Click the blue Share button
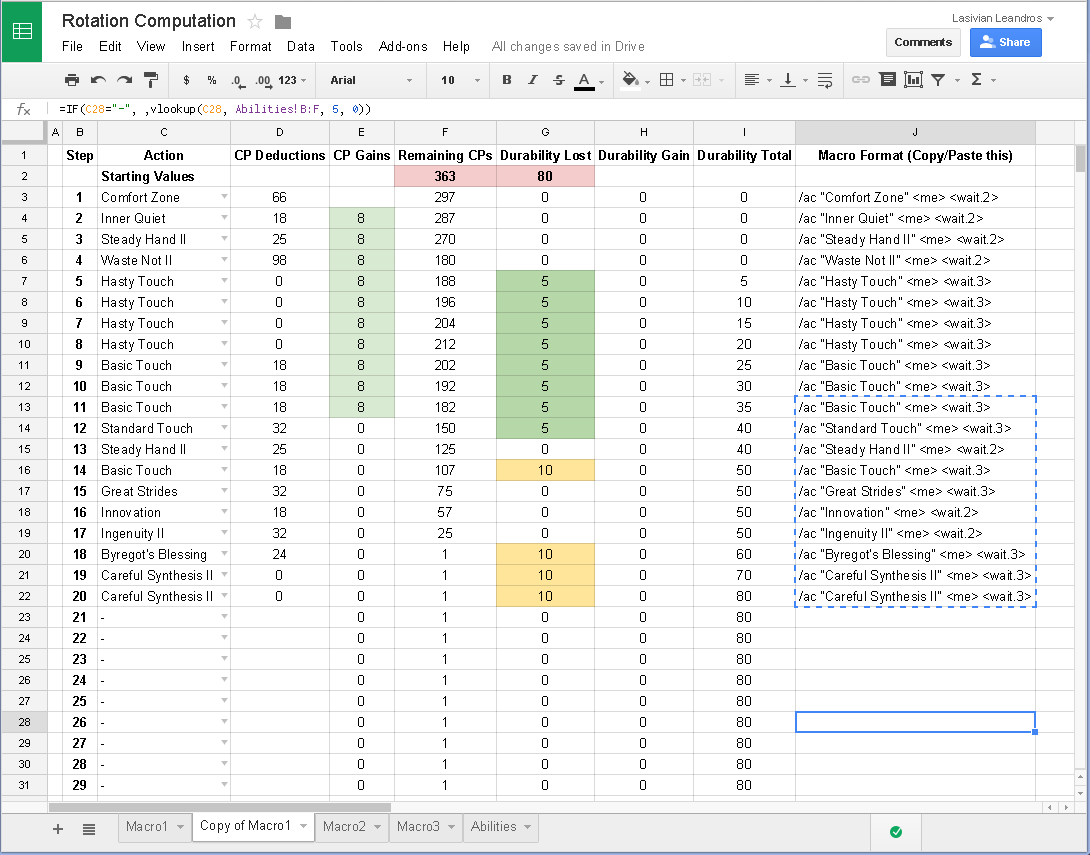Viewport: 1090px width, 855px height. (1005, 42)
